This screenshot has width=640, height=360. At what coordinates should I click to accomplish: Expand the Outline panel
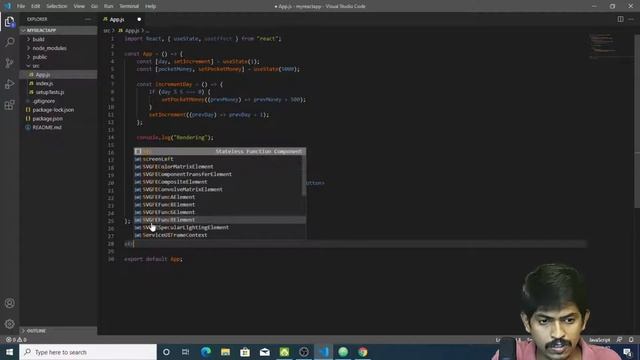click(58, 331)
